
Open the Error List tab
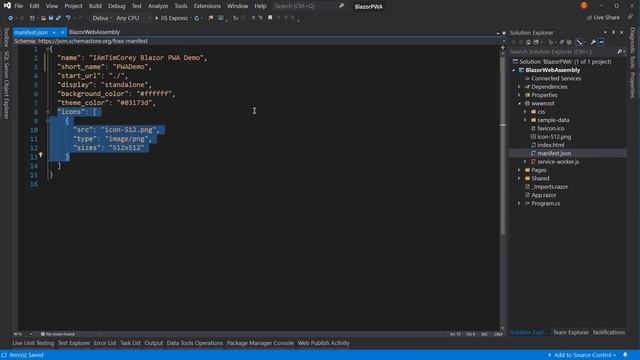[105, 343]
